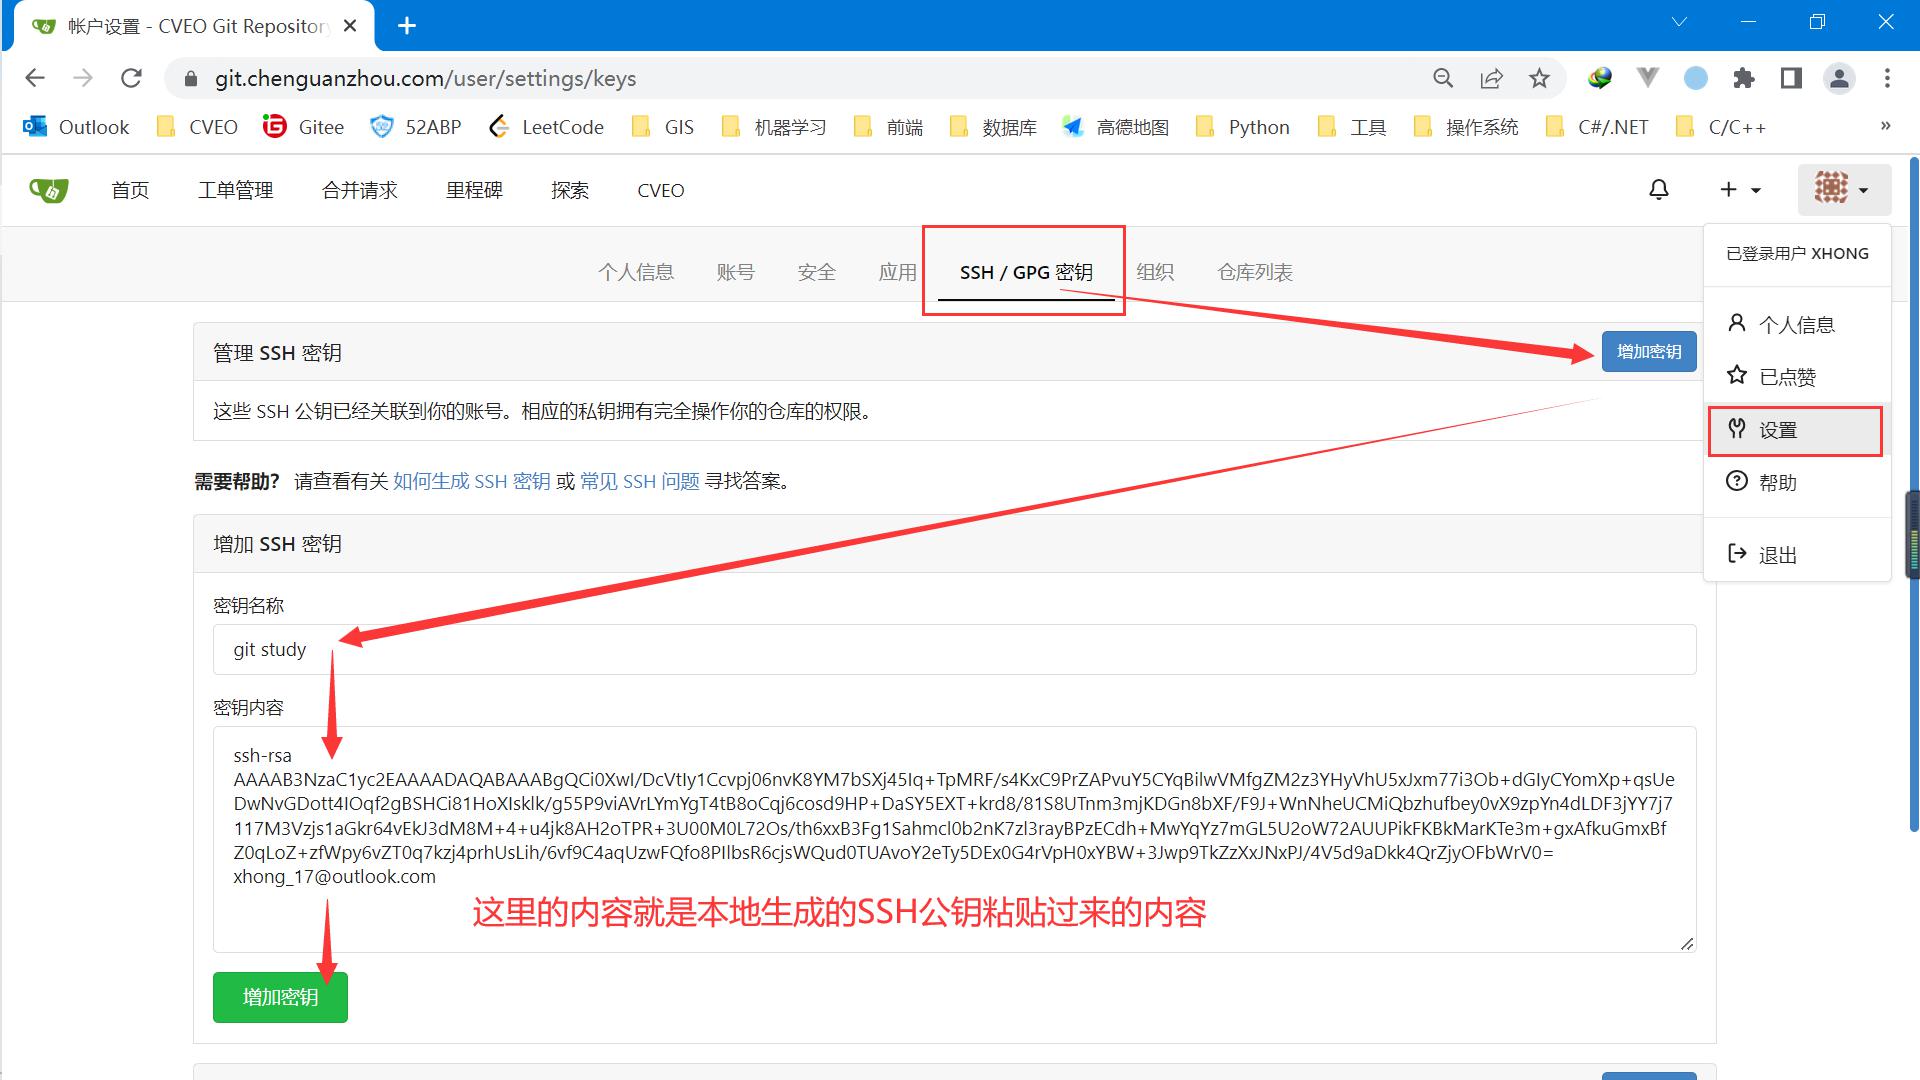Click the 密钥名称 input field
The image size is (1920, 1080).
954,649
